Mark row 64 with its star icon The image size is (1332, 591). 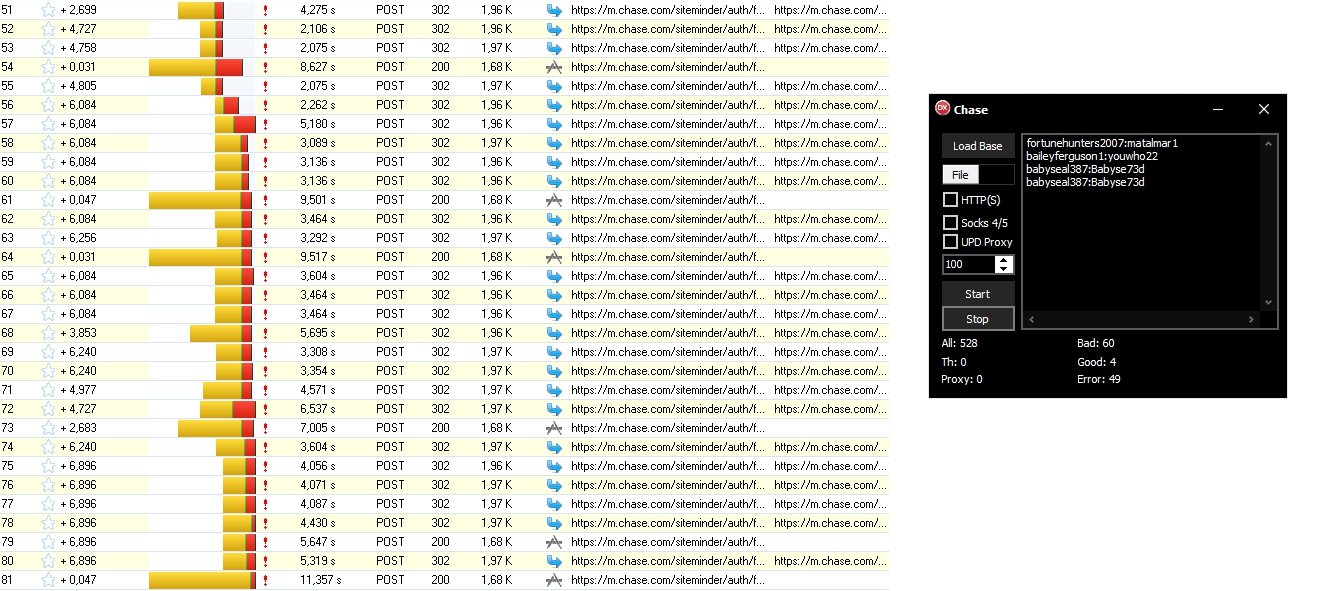point(48,257)
